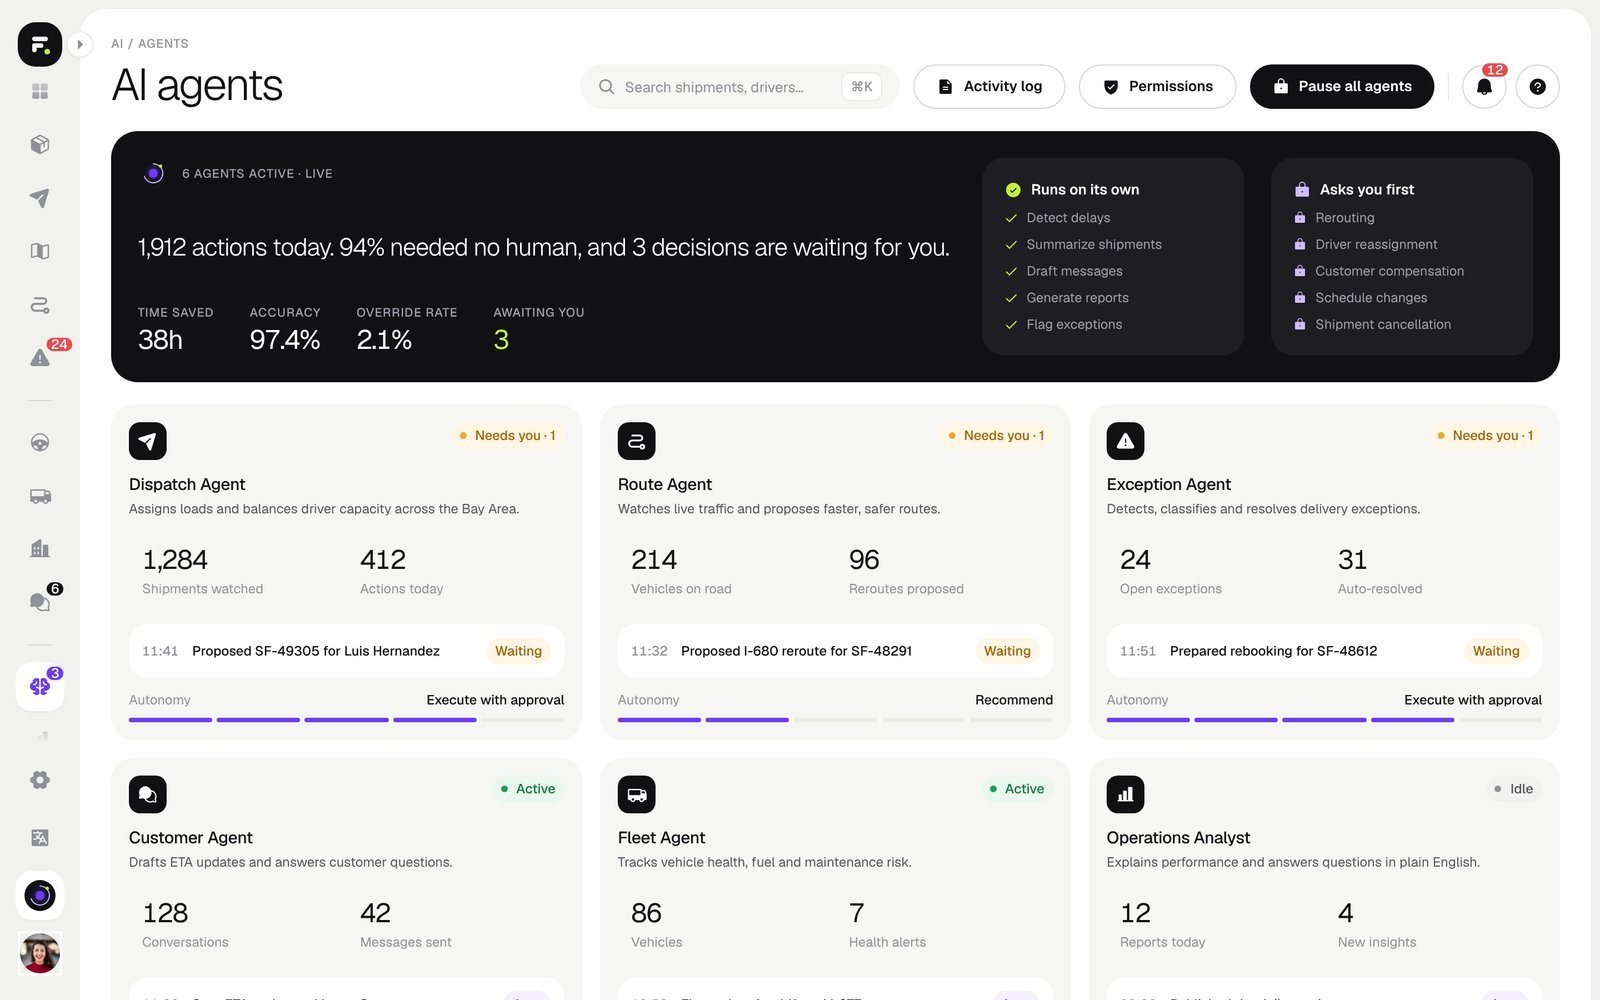Click the Override rate 2.1% value
Screen dimensions: 1600x1000
click(x=384, y=340)
